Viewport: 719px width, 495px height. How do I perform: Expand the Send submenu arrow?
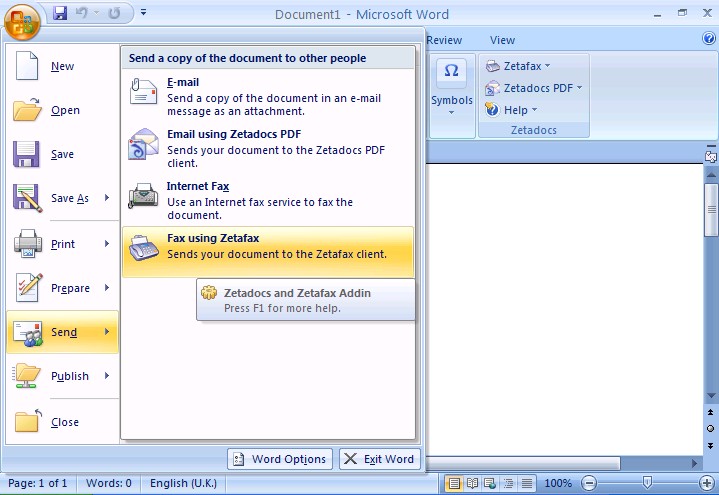click(x=107, y=332)
